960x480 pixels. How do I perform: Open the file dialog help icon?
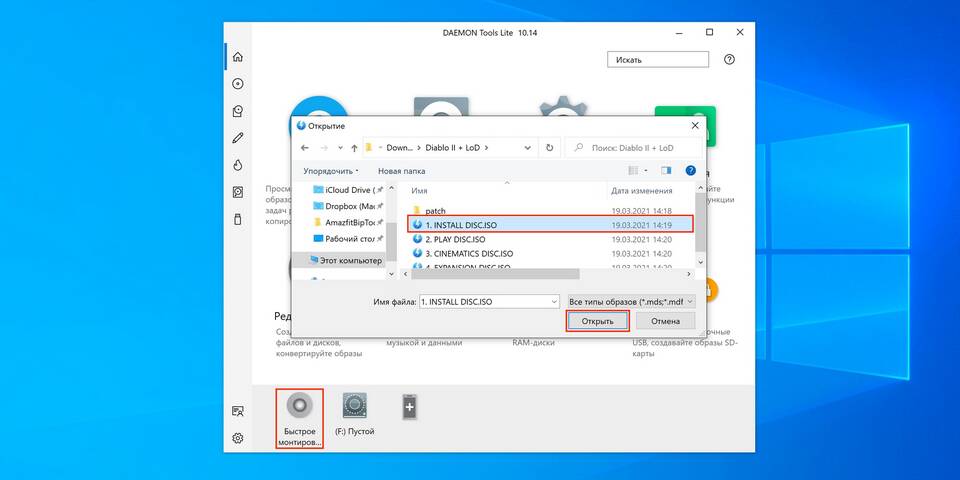pos(691,171)
